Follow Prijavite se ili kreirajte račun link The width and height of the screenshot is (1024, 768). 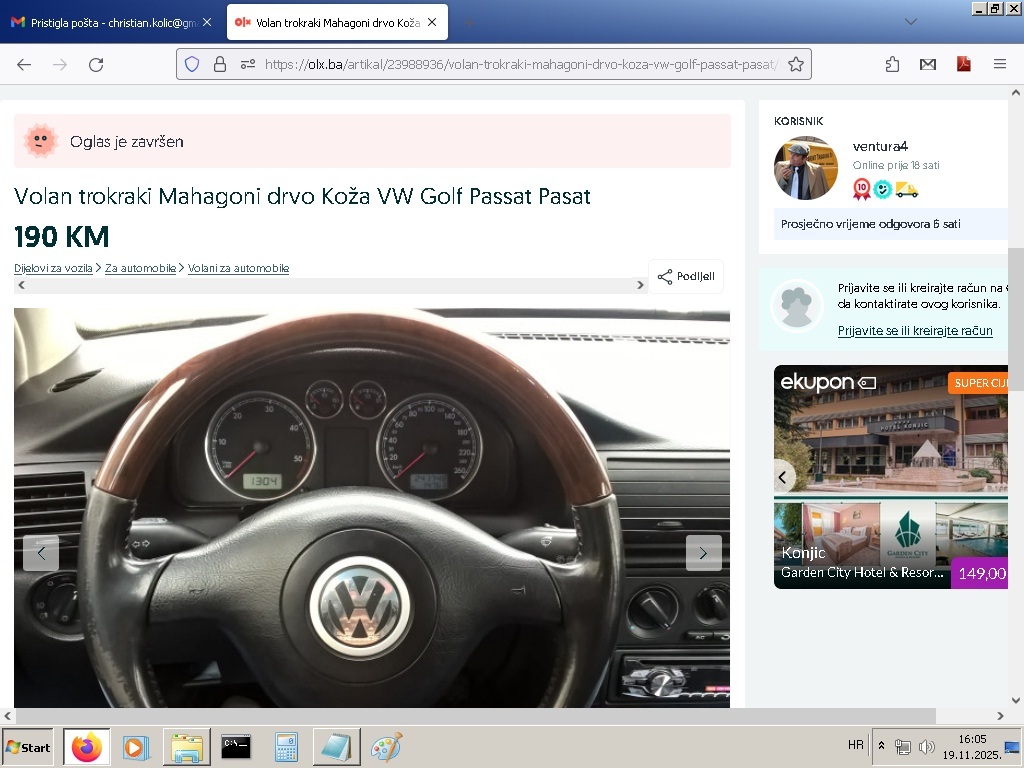915,330
